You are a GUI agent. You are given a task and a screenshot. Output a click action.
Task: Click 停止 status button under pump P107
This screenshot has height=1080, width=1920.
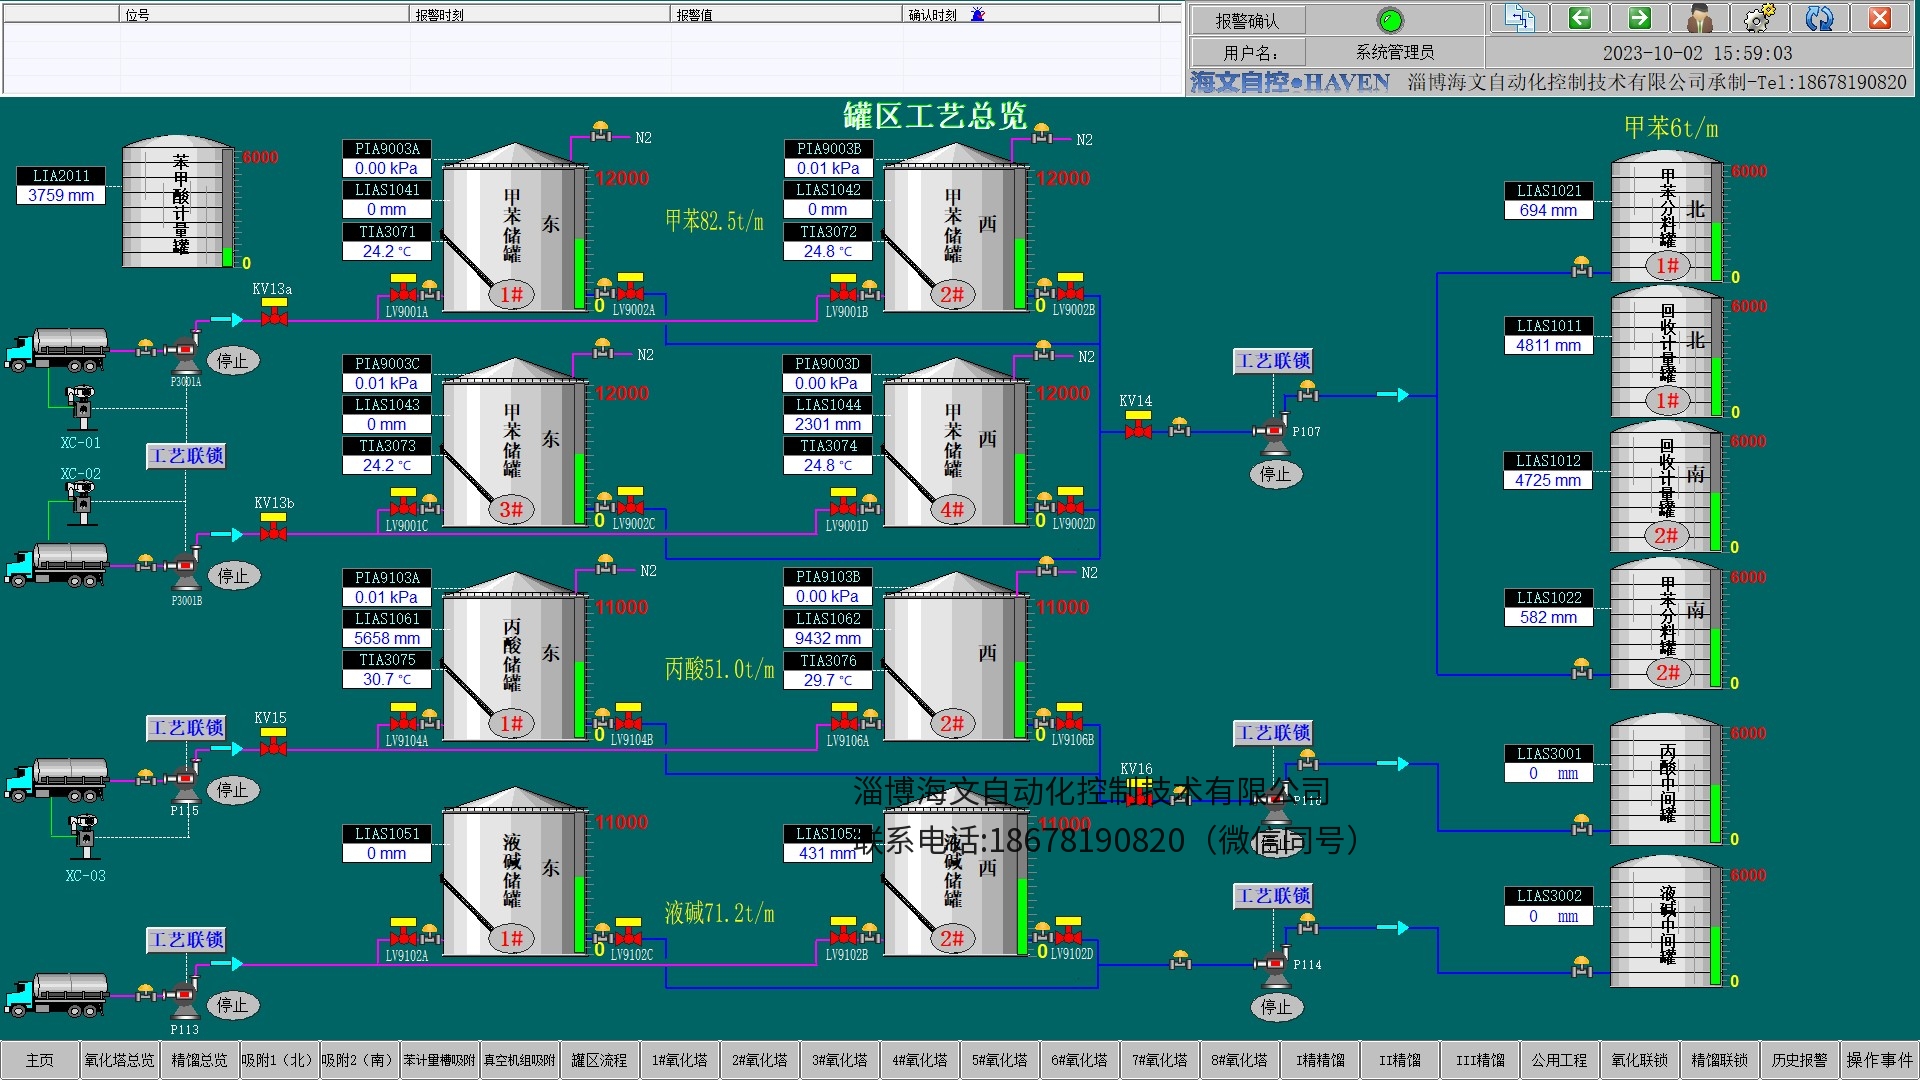tap(1276, 474)
